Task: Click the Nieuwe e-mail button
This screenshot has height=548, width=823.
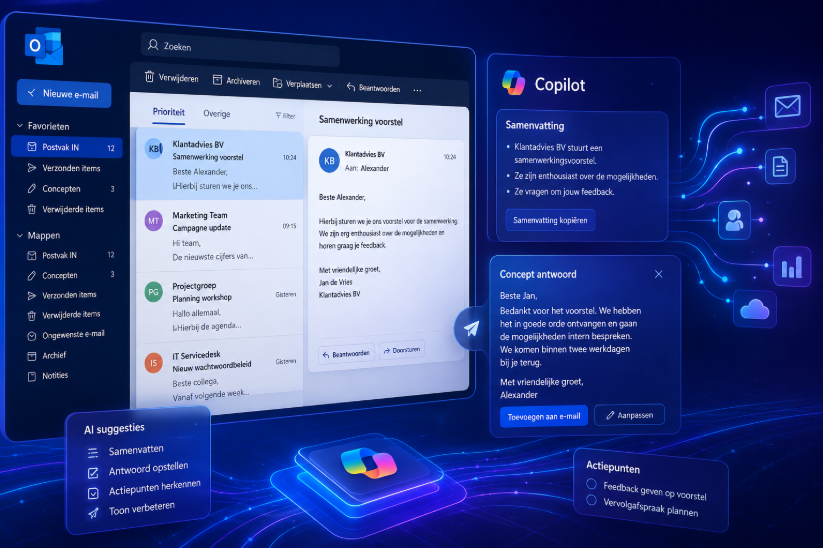Action: (64, 94)
